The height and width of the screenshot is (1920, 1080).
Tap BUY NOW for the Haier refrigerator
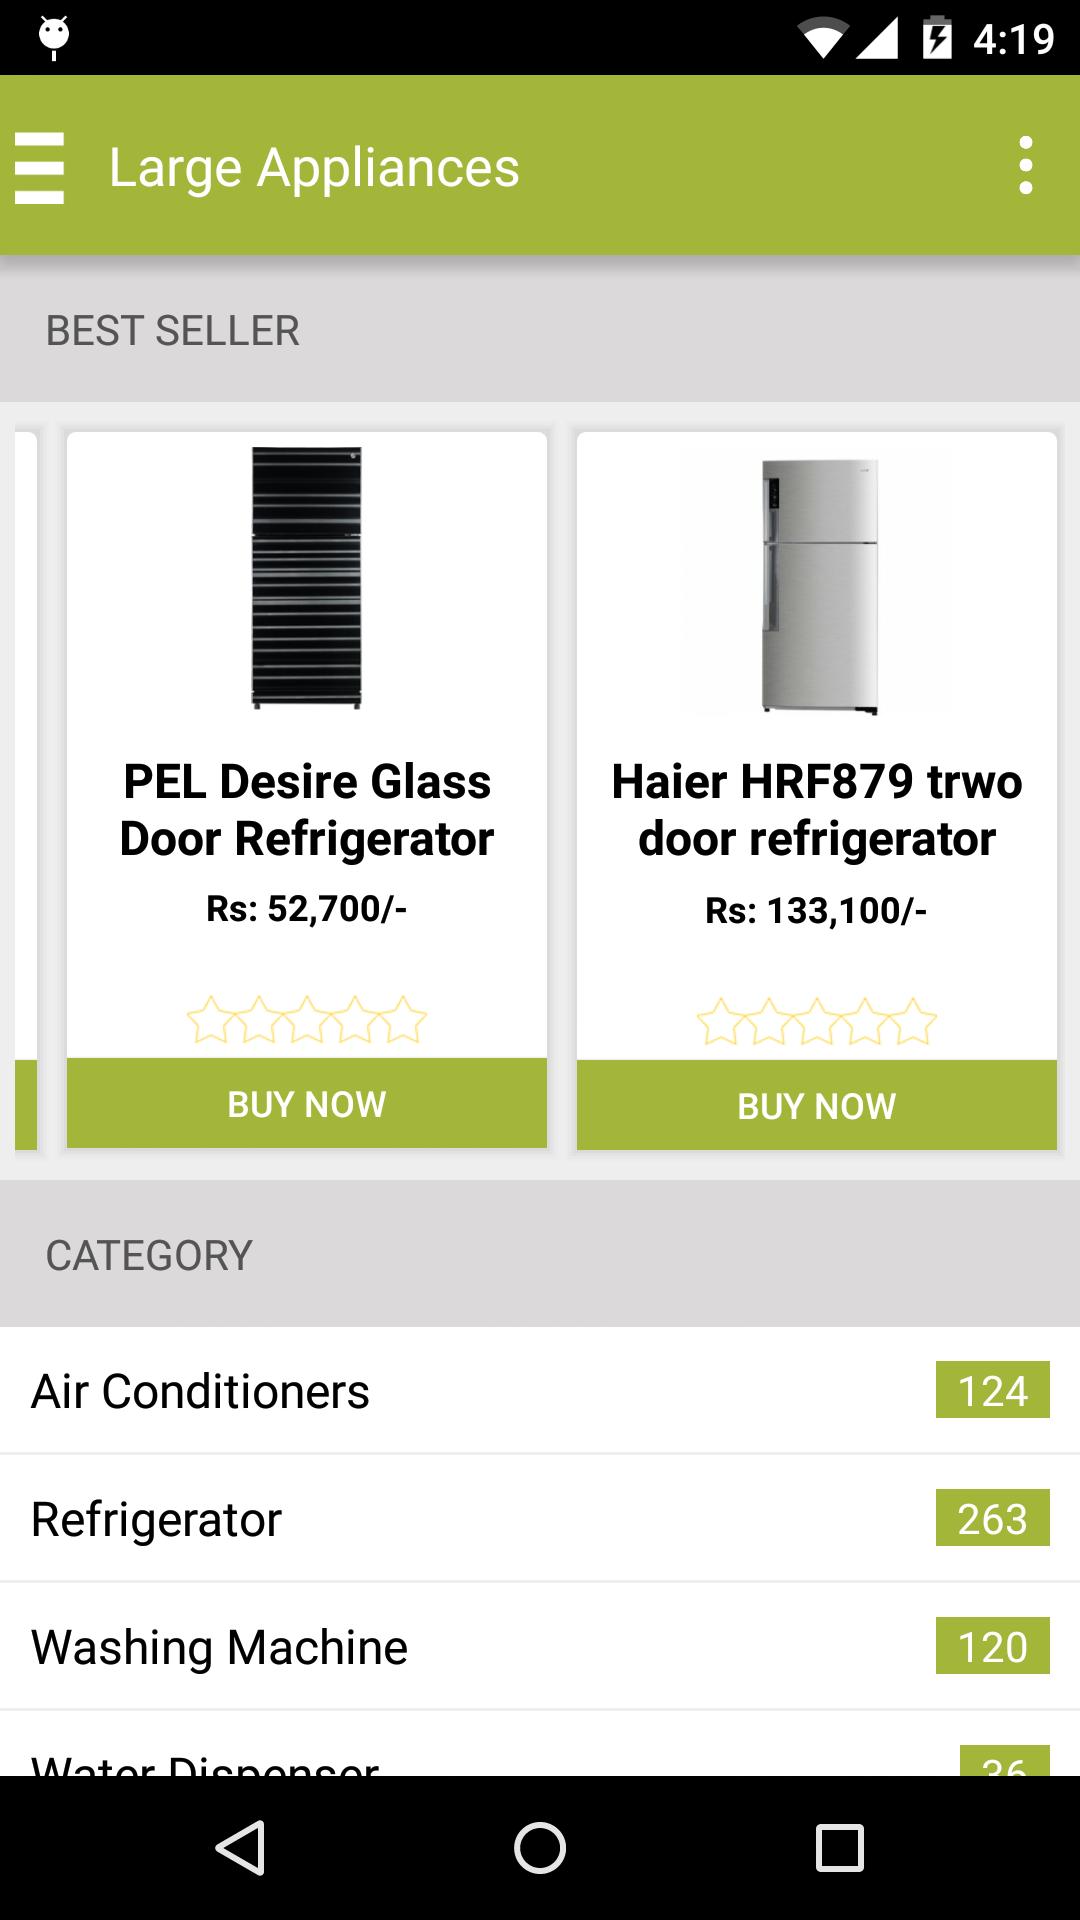[816, 1106]
